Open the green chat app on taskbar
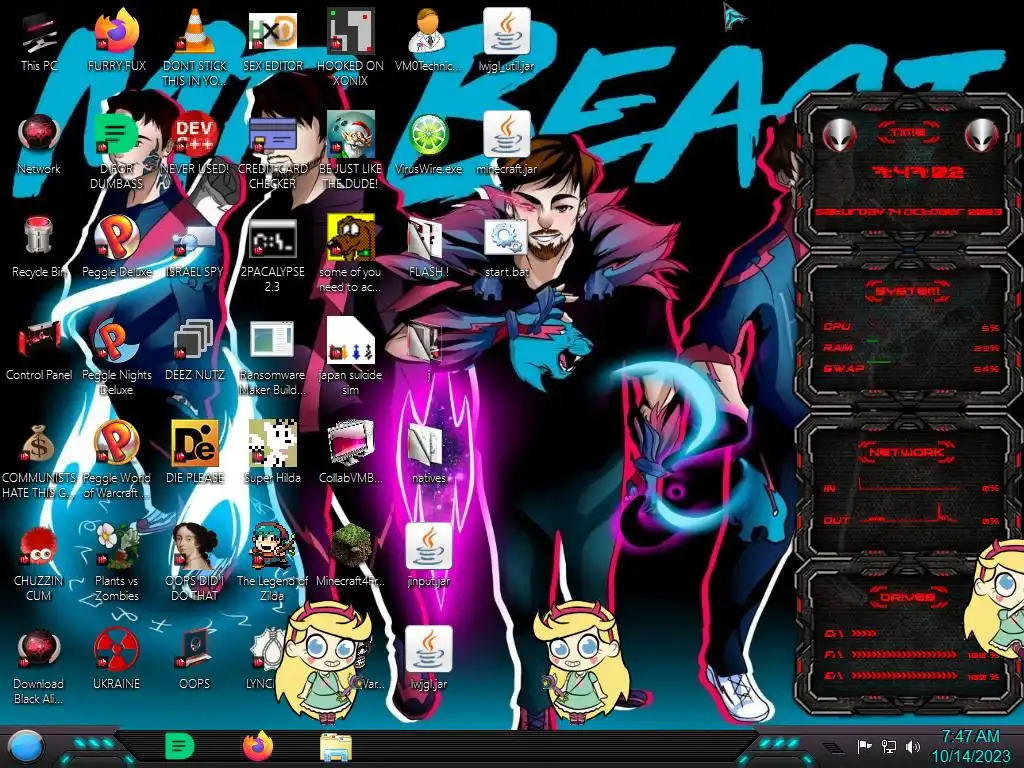Viewport: 1024px width, 768px height. tap(180, 746)
